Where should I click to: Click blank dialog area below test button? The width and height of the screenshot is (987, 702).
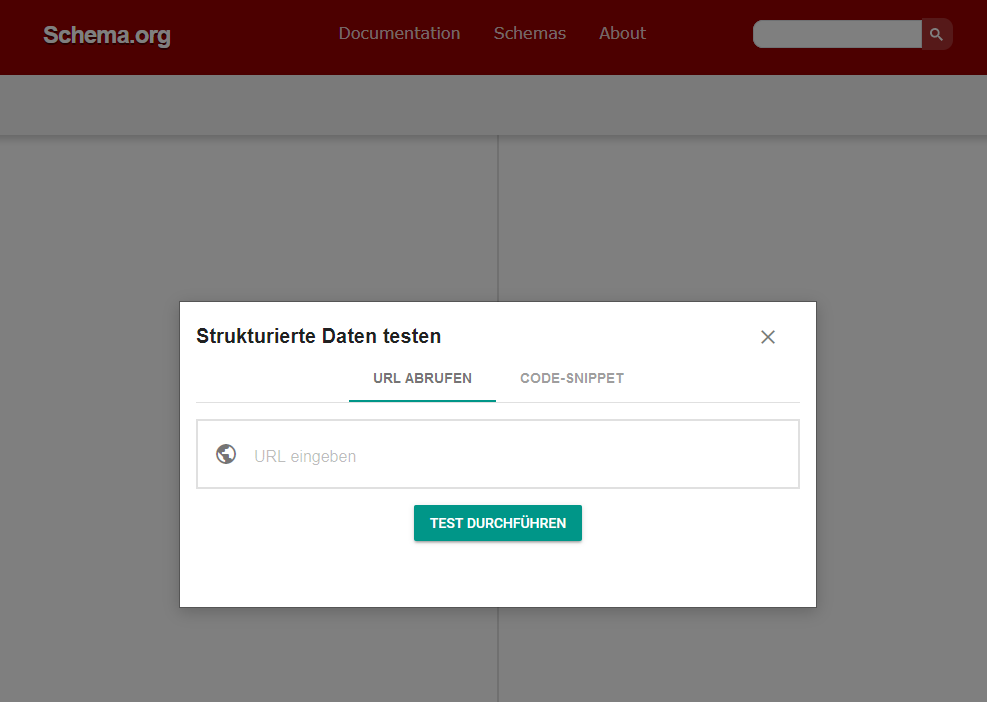point(498,575)
